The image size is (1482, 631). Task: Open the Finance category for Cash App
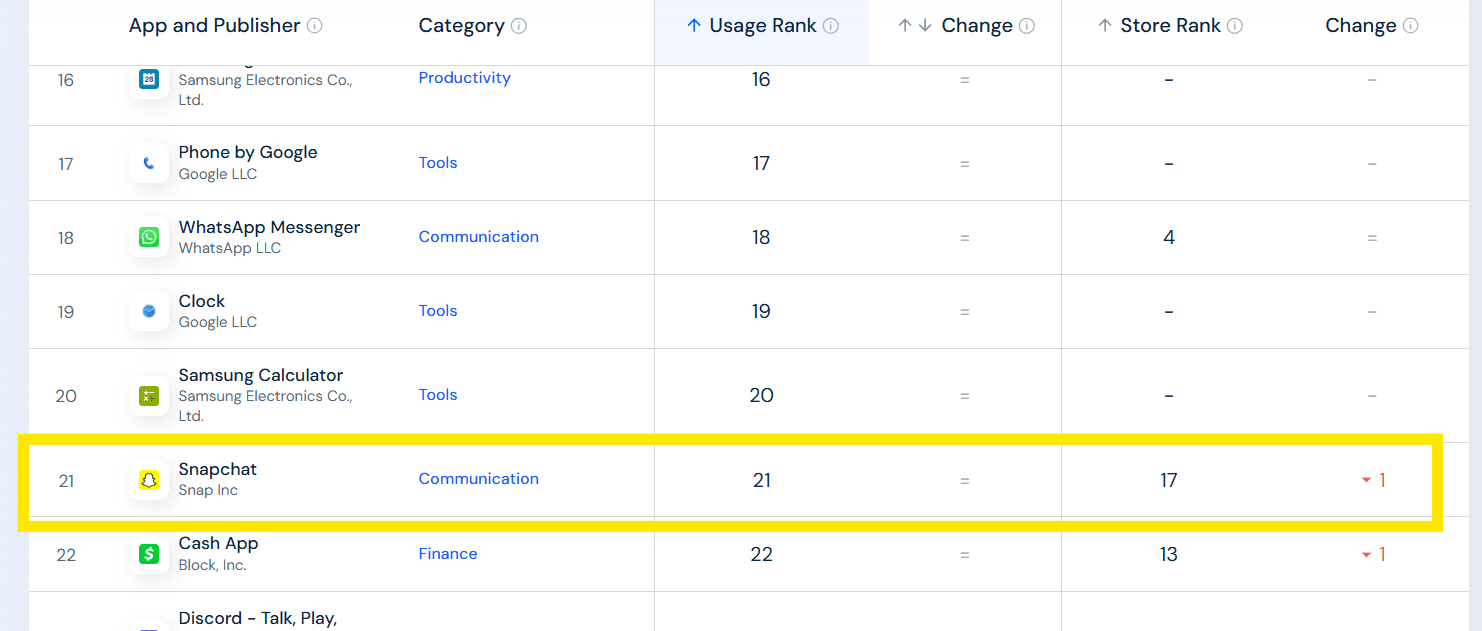[x=448, y=553]
